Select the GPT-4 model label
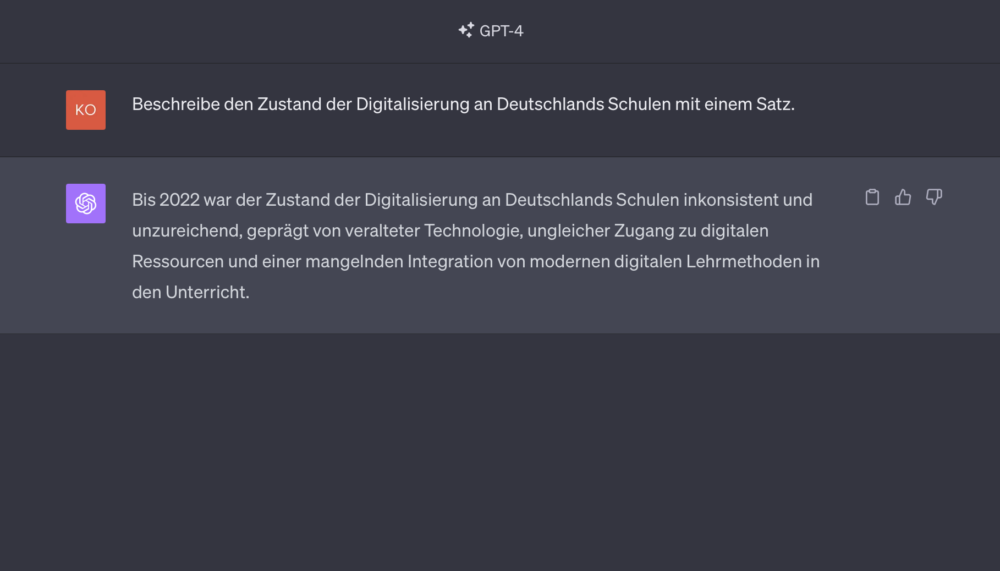 [x=501, y=31]
